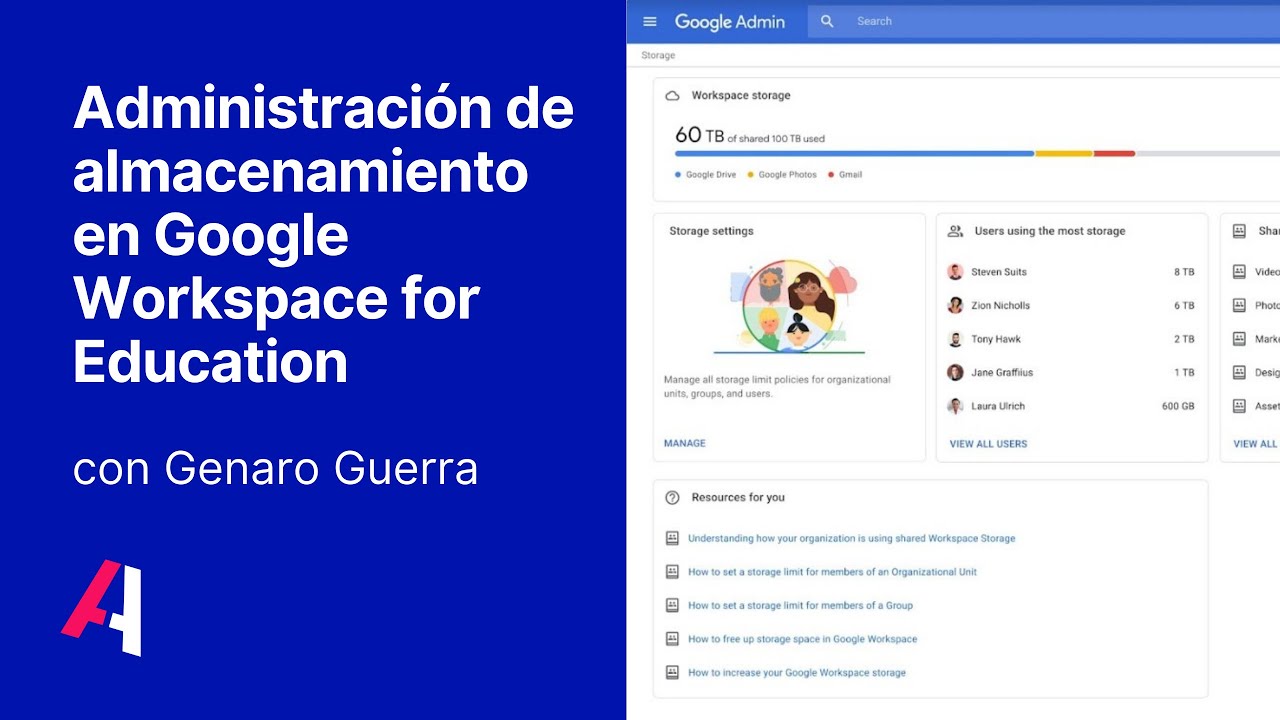Click the Gmail legend dot
This screenshot has height=720, width=1280.
(831, 175)
